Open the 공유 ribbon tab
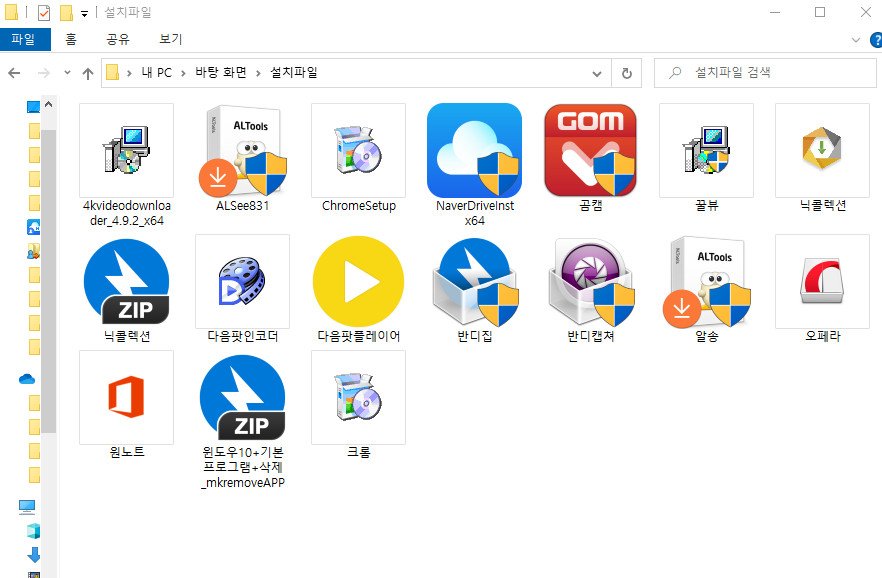 pos(118,39)
